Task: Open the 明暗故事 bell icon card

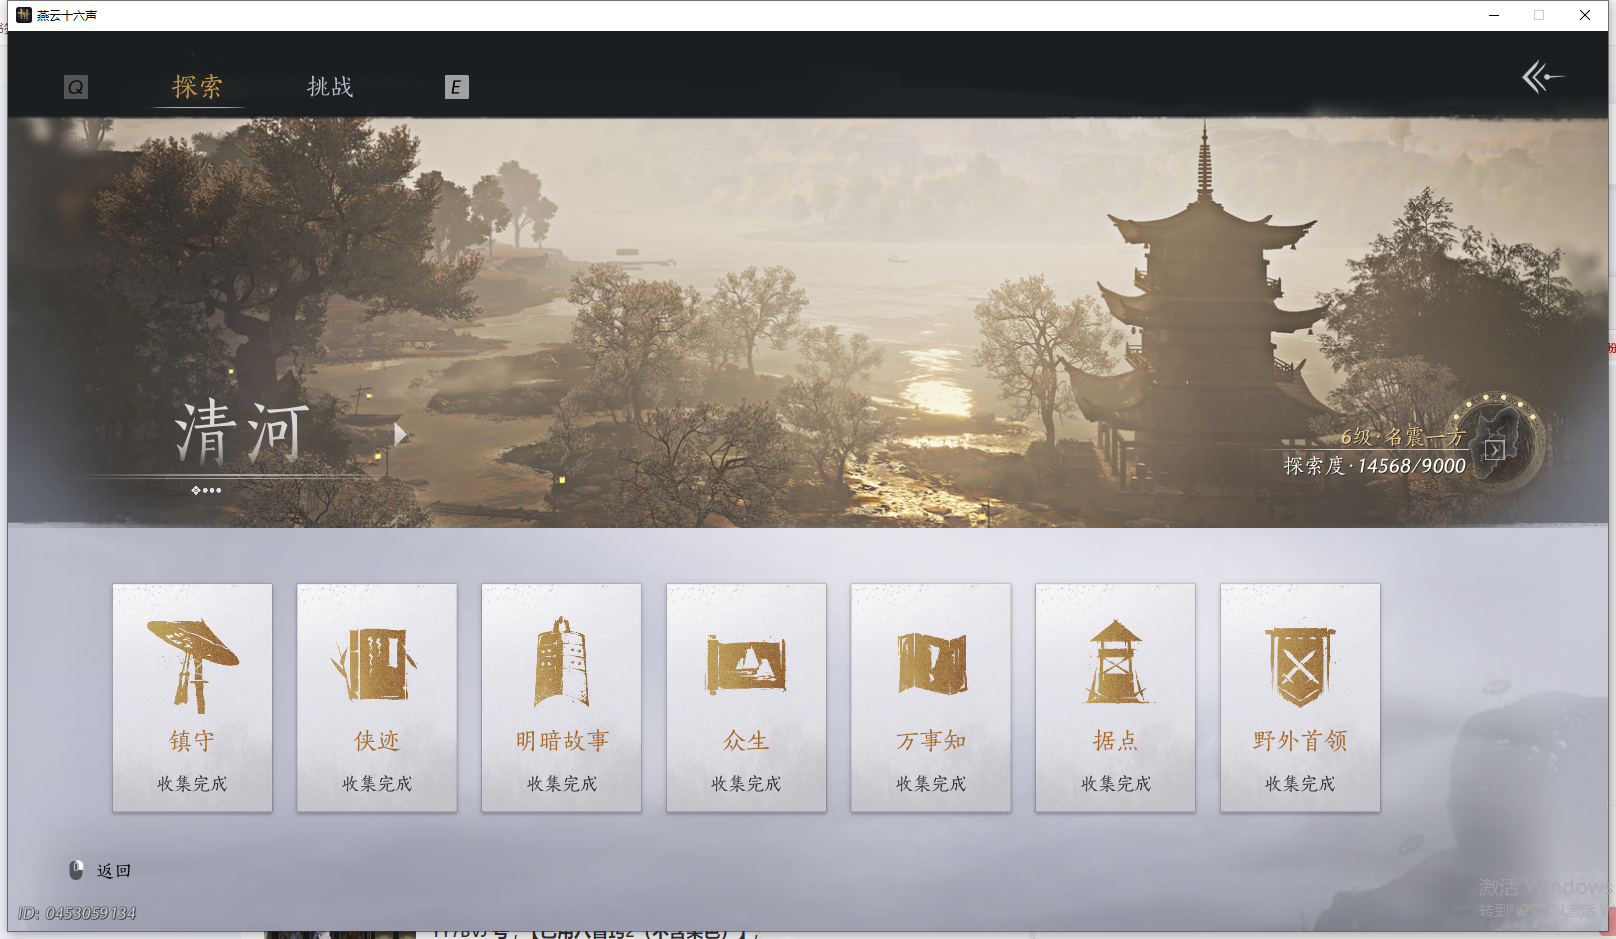Action: point(561,697)
